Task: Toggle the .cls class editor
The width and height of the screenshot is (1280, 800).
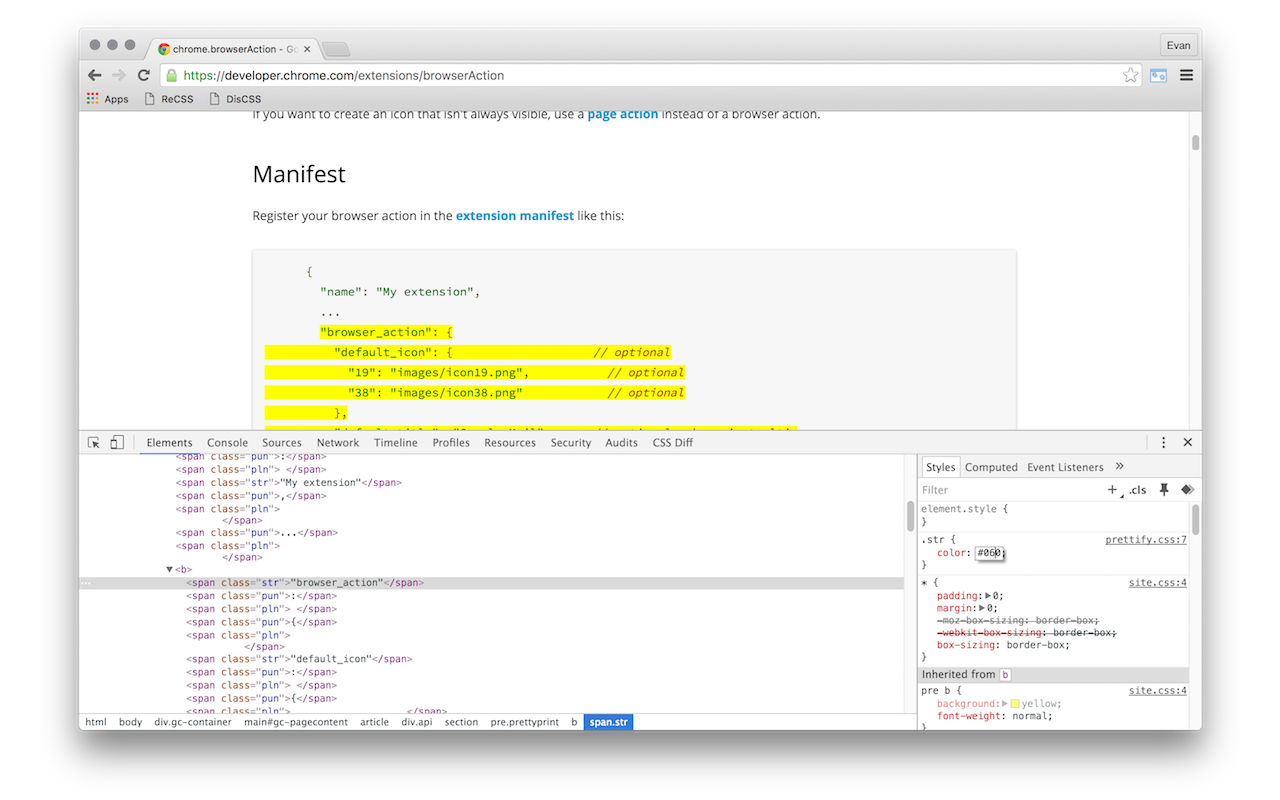Action: (x=1137, y=490)
